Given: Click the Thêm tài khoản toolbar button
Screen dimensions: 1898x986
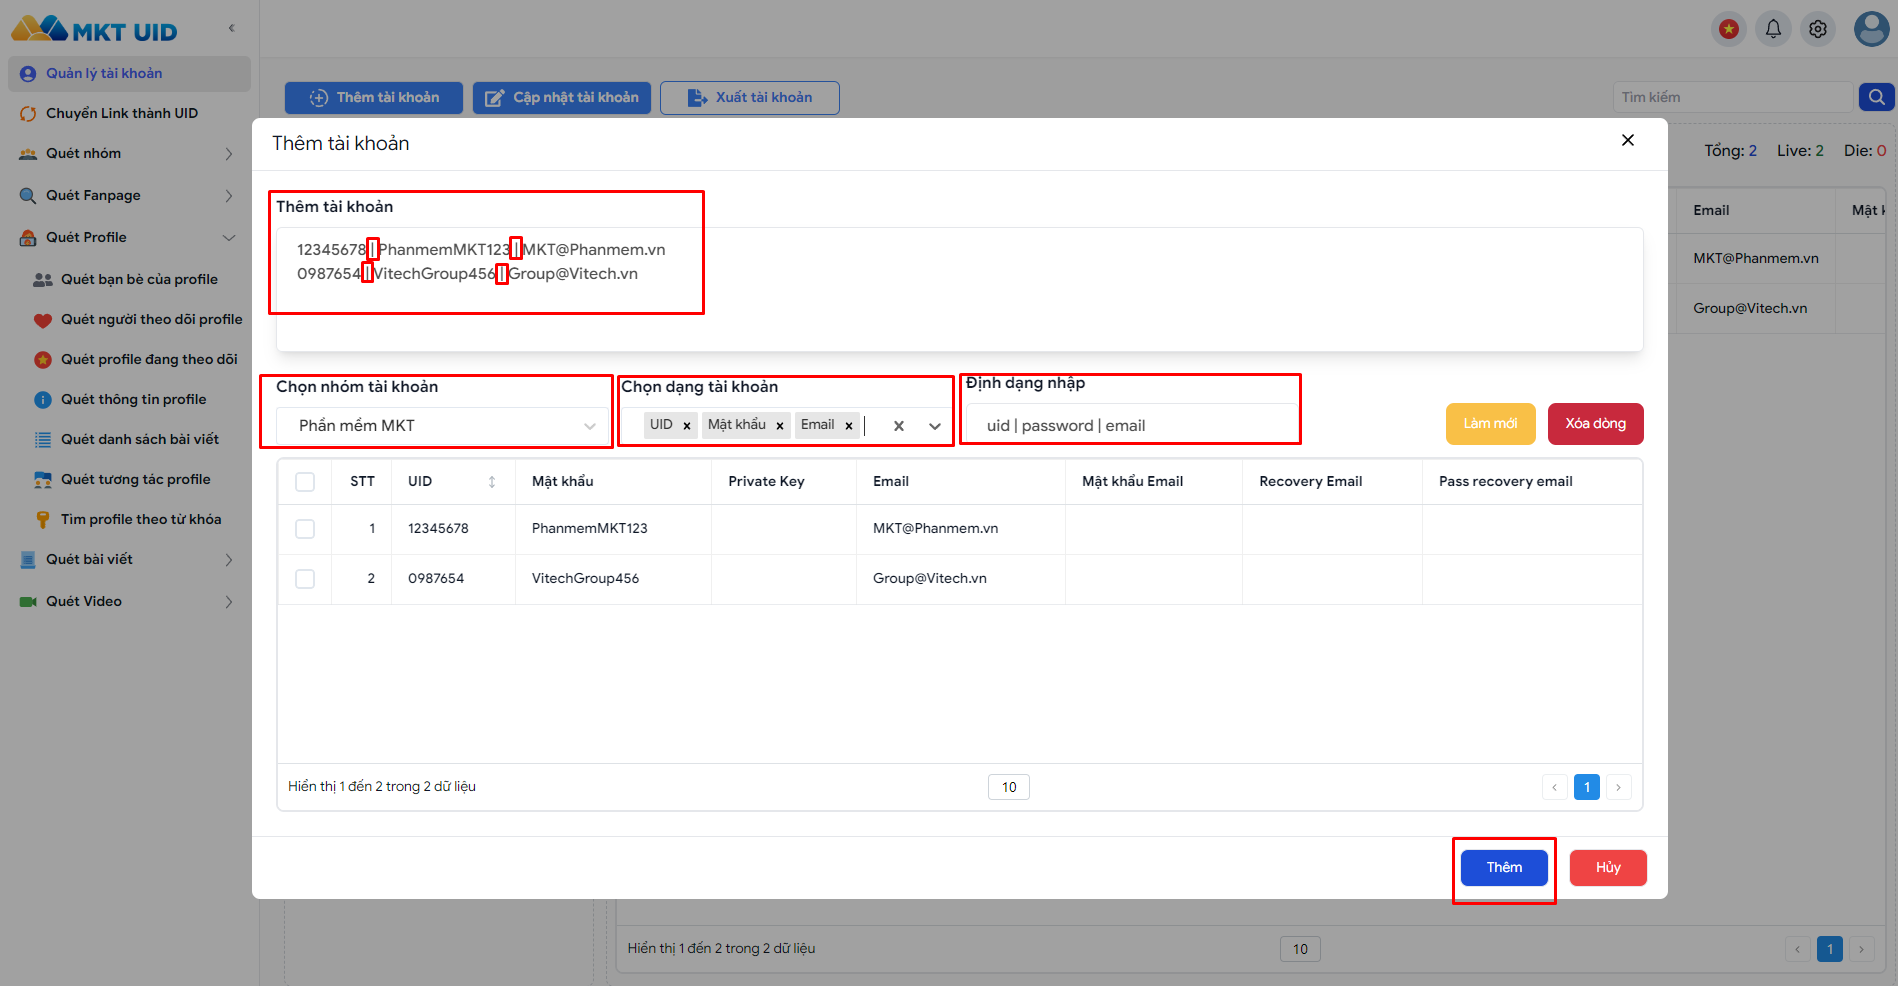Looking at the screenshot, I should [374, 98].
